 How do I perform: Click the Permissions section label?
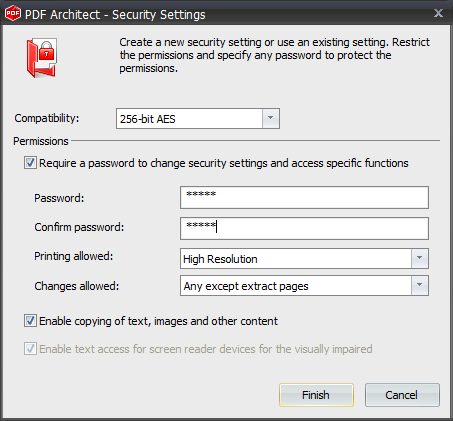pos(41,141)
